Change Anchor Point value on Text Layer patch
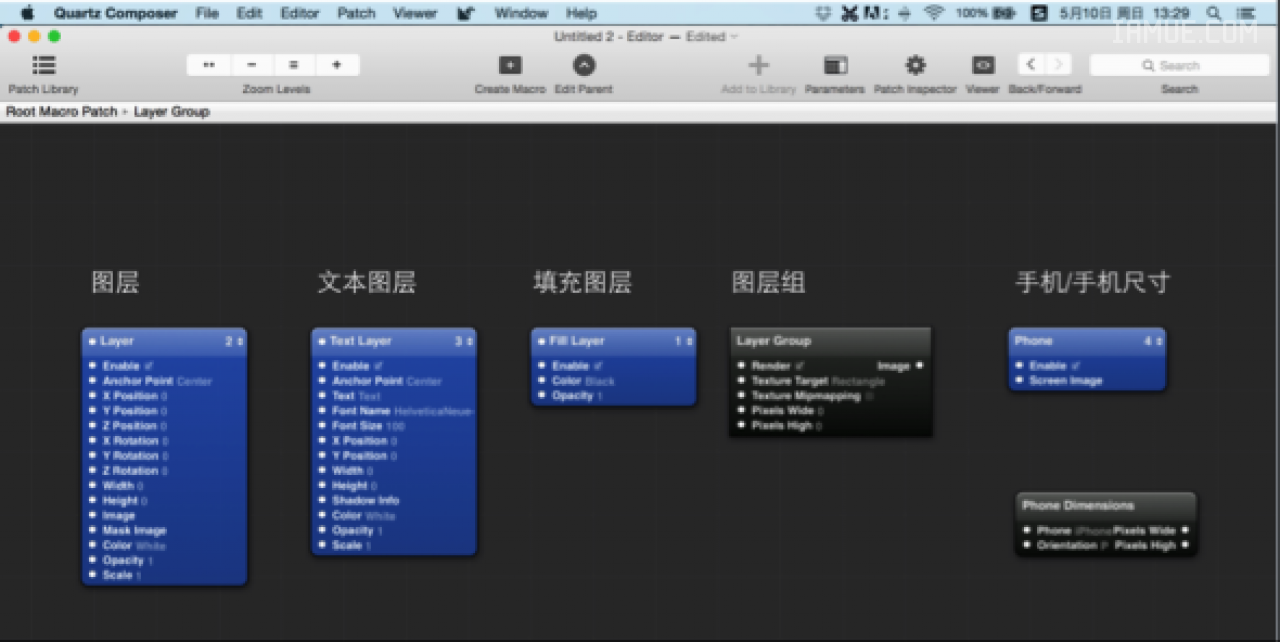This screenshot has height=642, width=1280. tap(424, 381)
